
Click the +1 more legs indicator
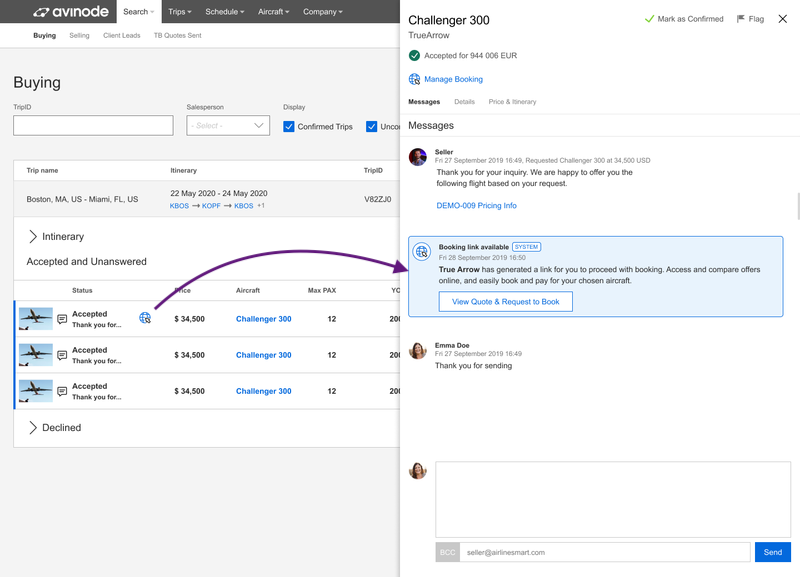[x=261, y=206]
